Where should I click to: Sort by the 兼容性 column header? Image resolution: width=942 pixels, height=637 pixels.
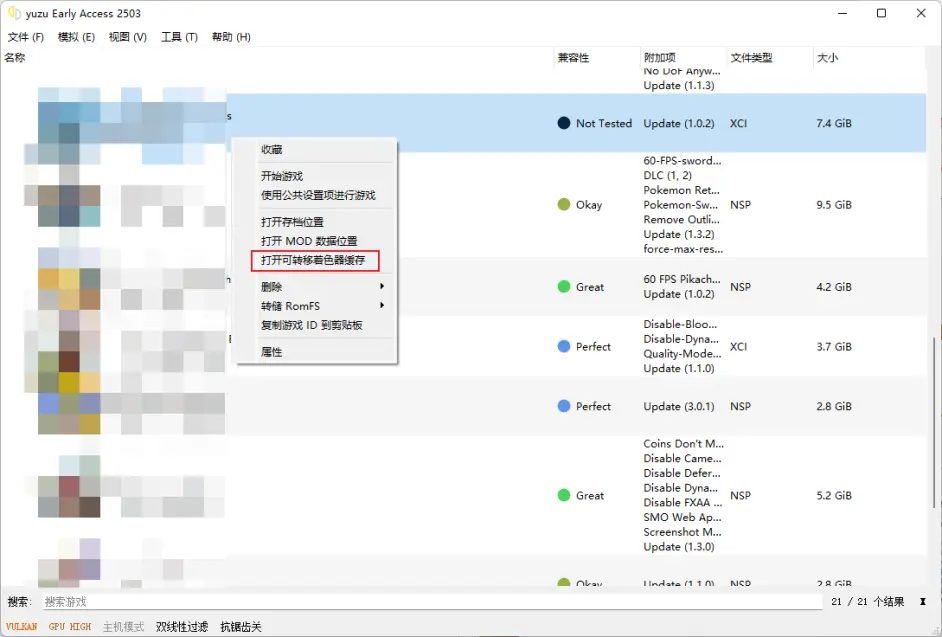pos(573,58)
